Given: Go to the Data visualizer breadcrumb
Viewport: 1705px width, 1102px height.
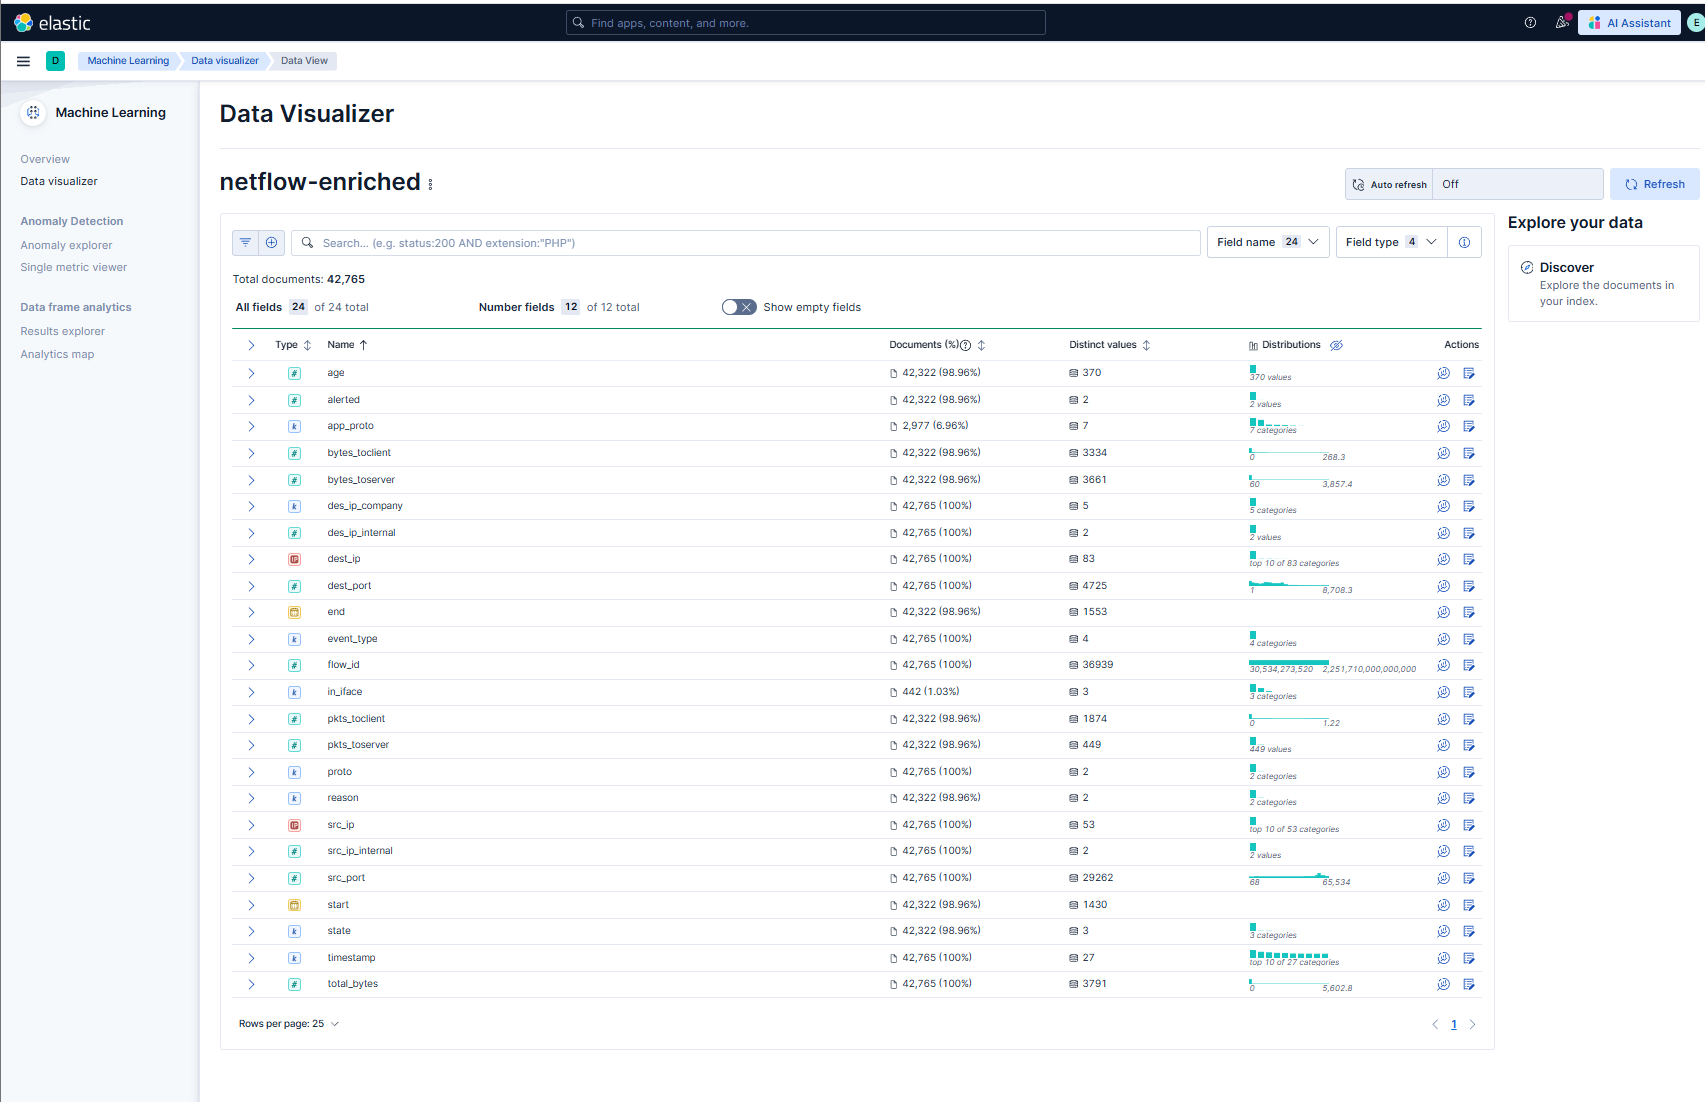Looking at the screenshot, I should 224,60.
